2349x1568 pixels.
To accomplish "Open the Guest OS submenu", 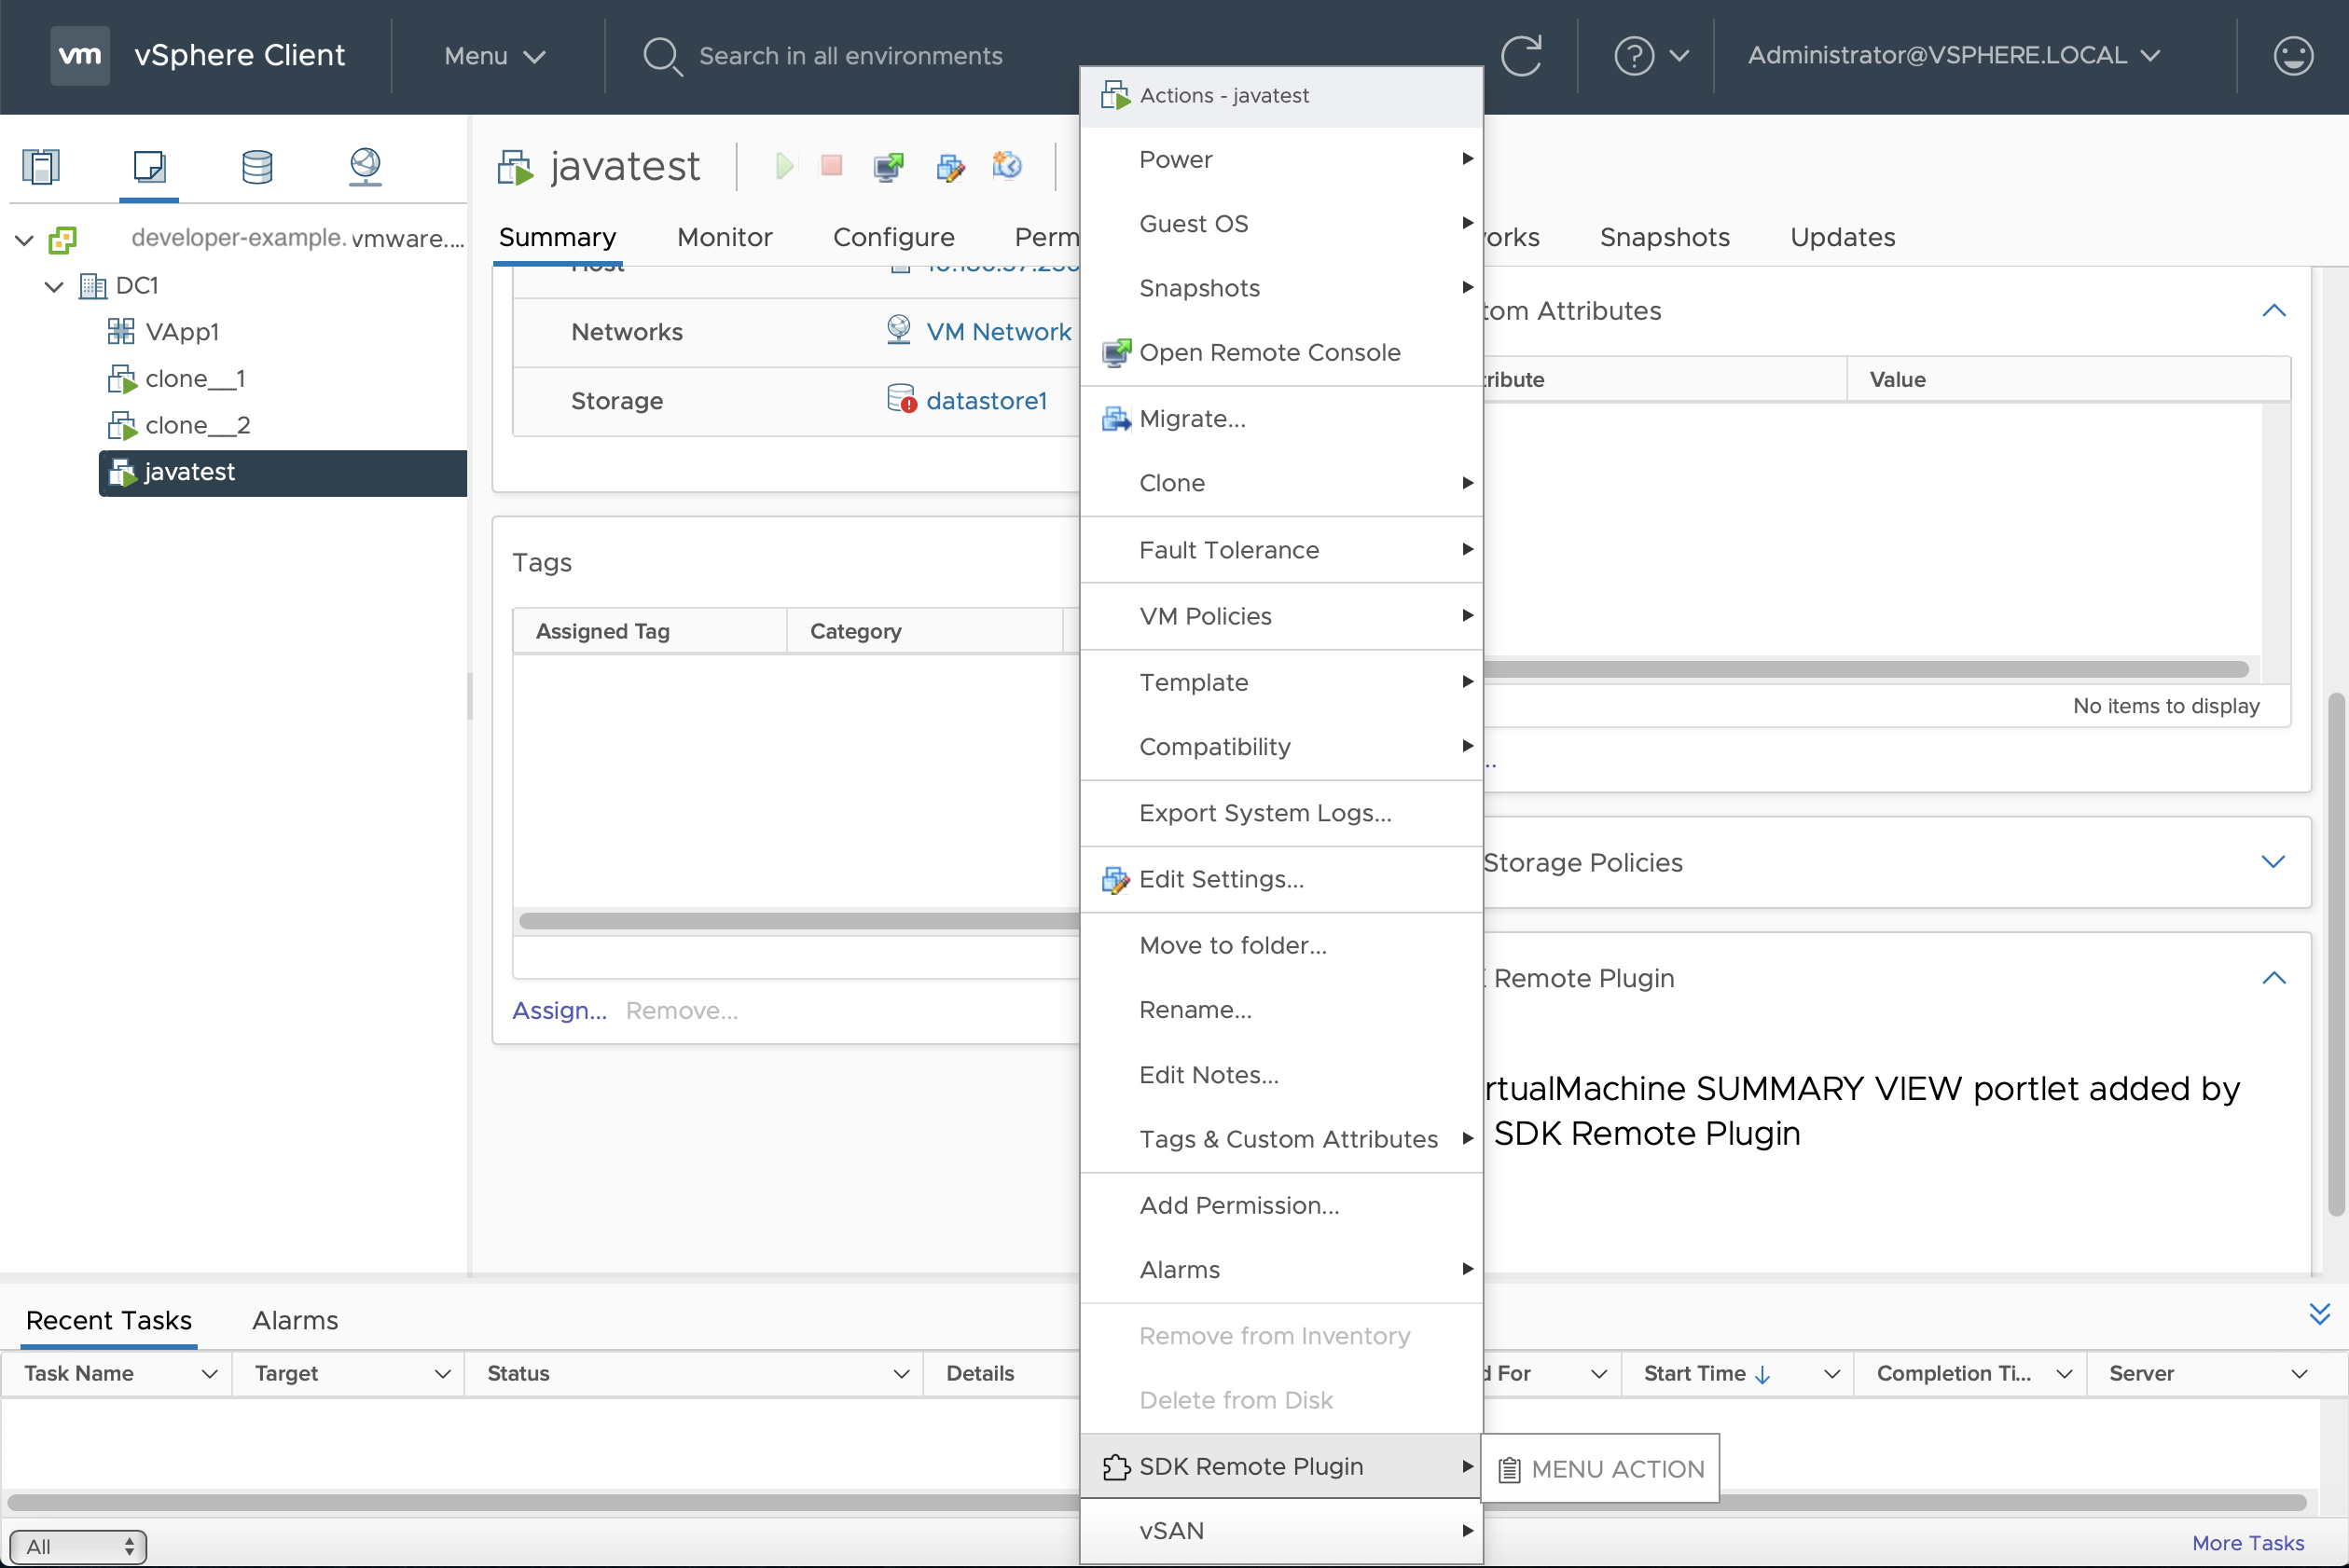I will [1281, 223].
